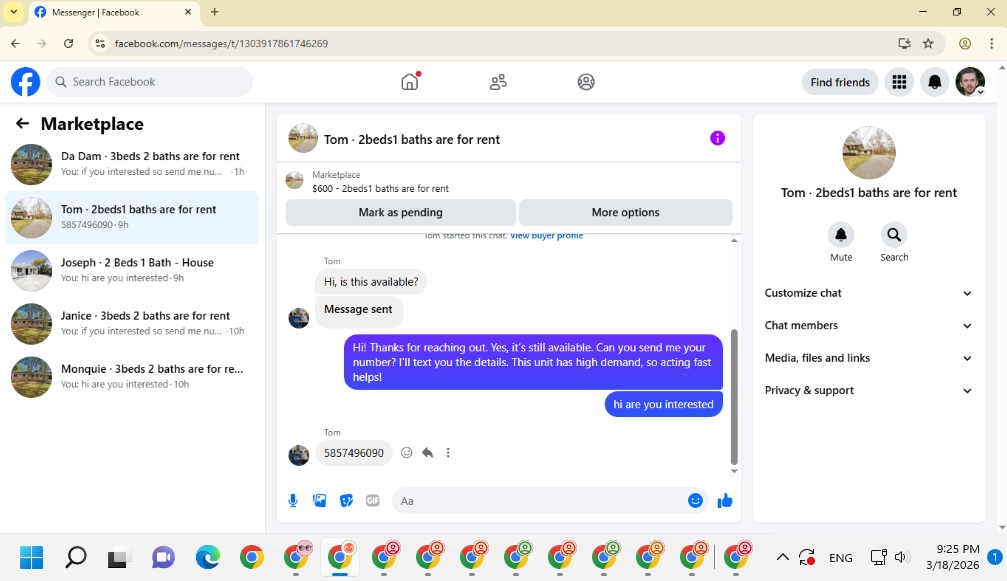Click More options button
The image size is (1007, 581).
point(626,212)
